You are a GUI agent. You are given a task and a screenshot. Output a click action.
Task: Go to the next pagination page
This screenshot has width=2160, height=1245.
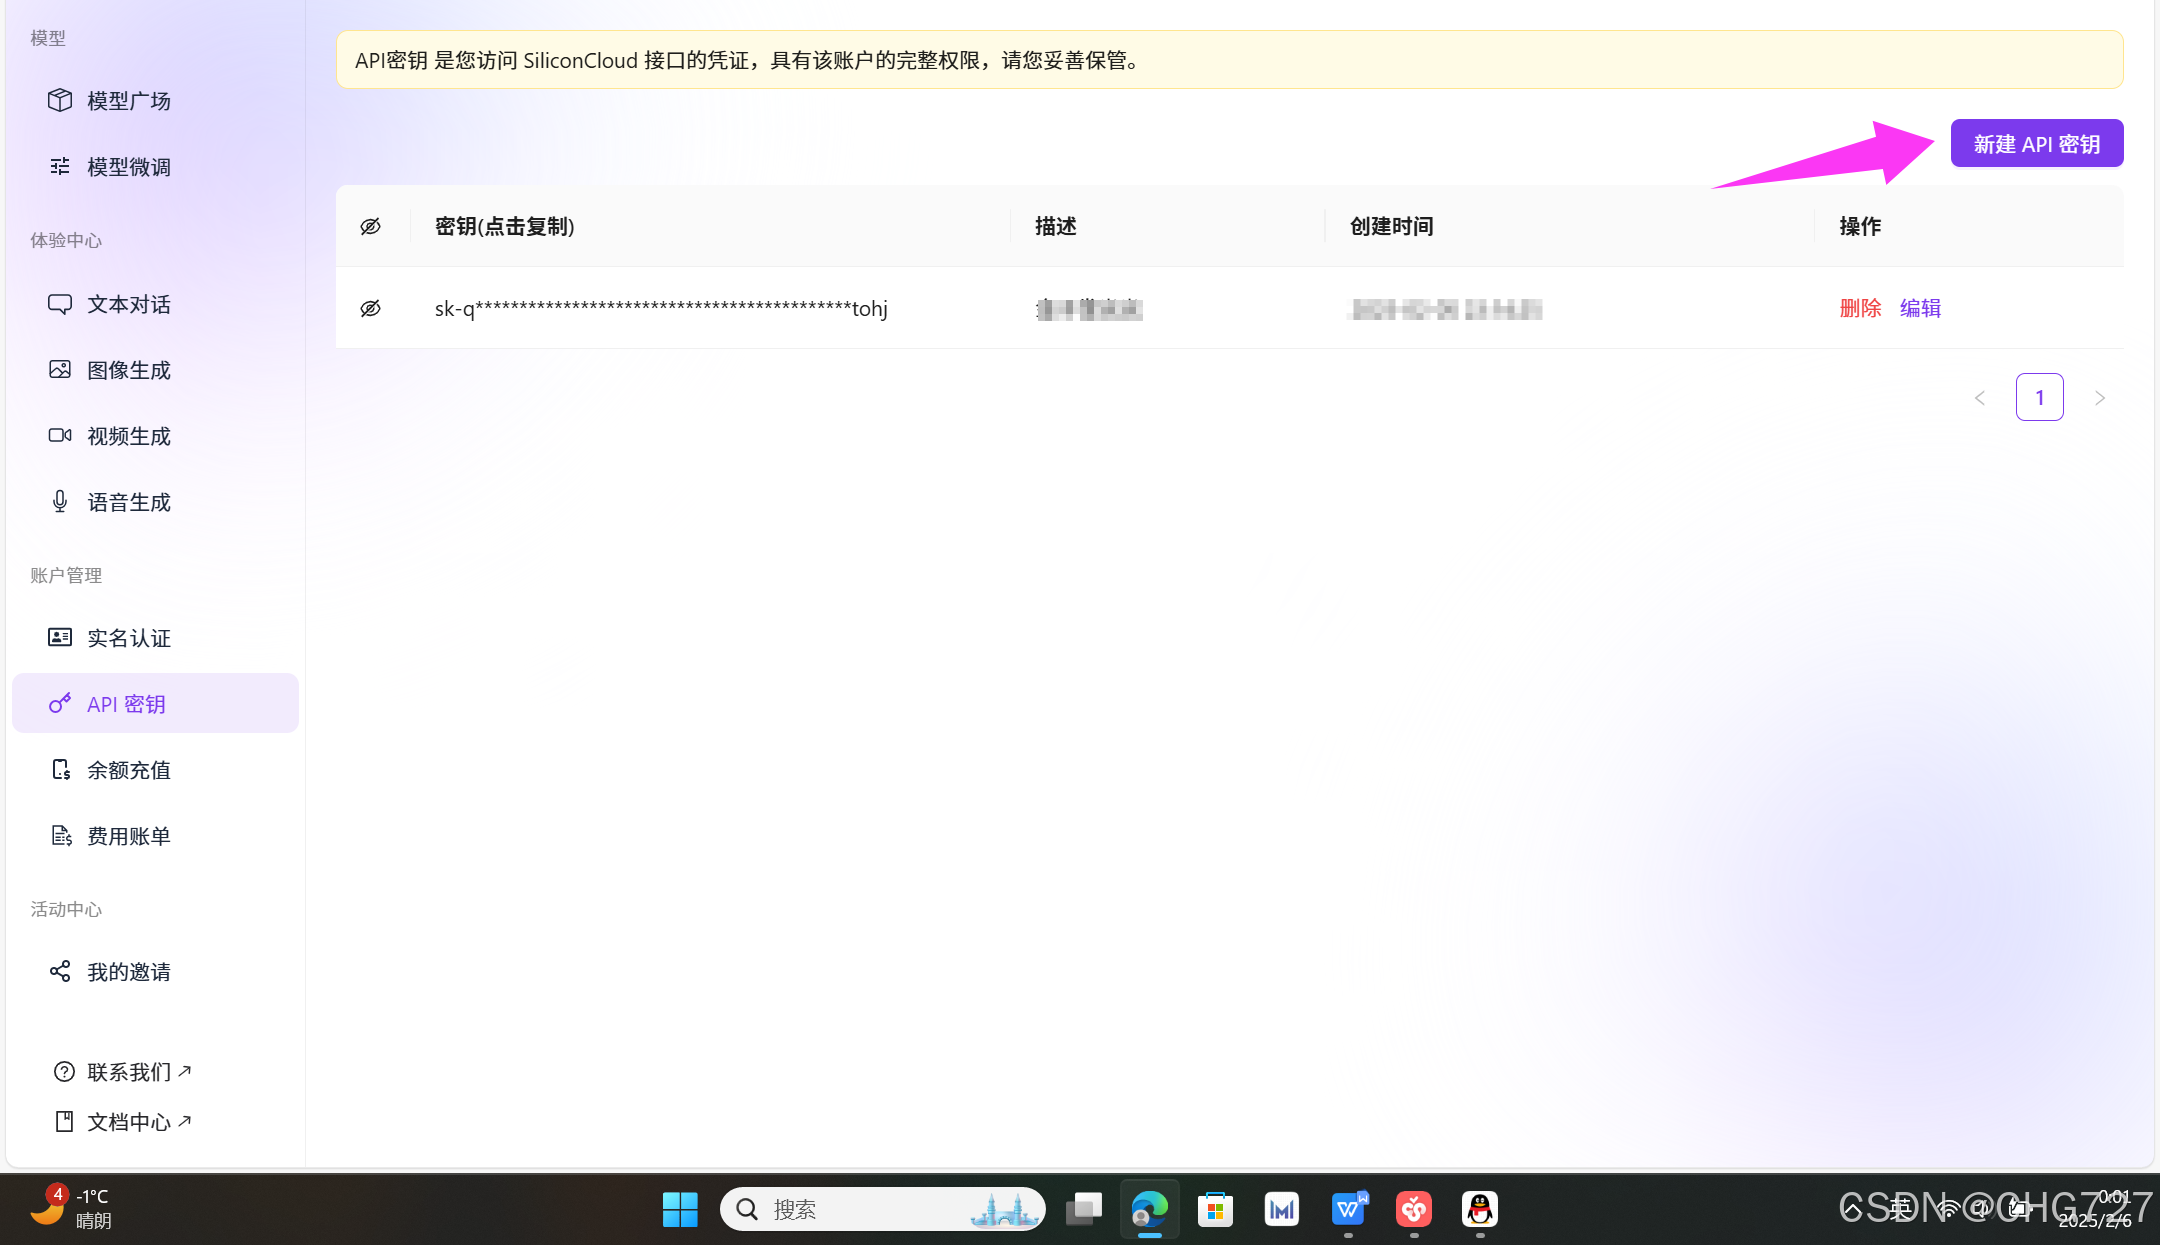(x=2099, y=398)
